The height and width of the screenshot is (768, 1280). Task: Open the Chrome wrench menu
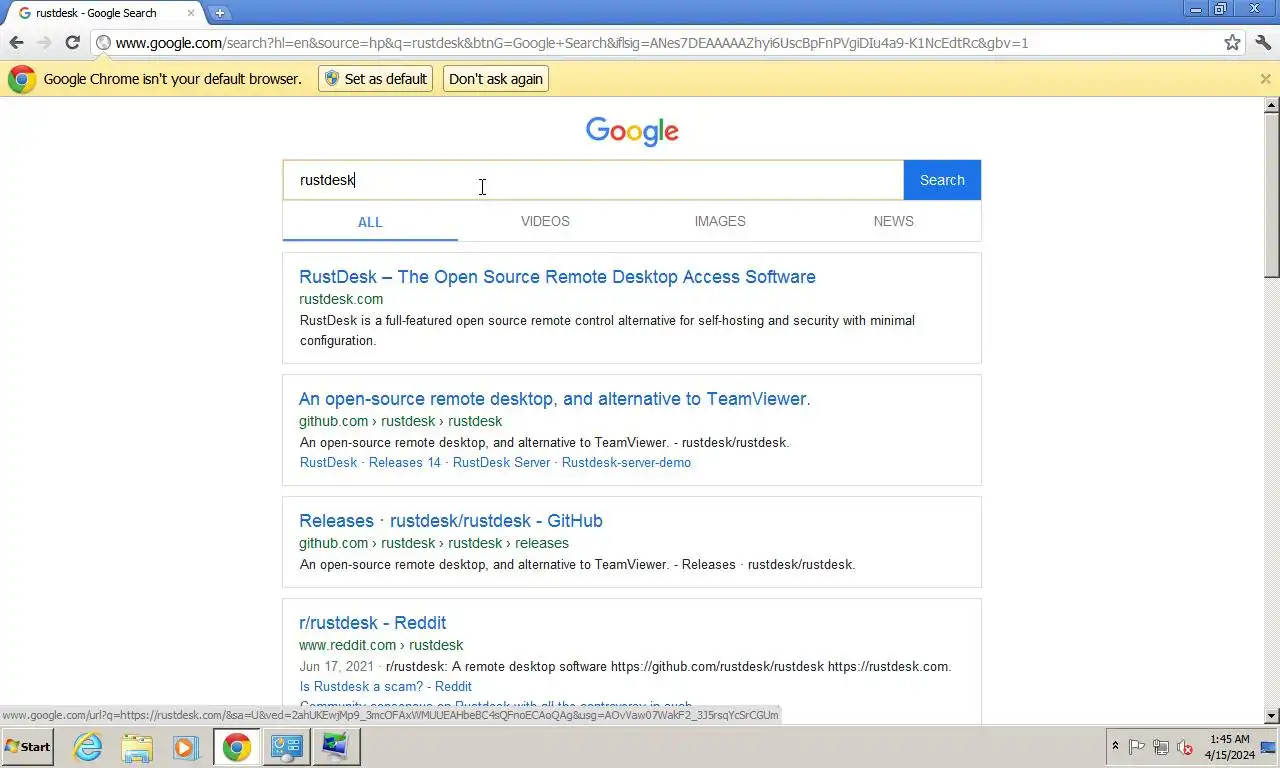coord(1263,43)
